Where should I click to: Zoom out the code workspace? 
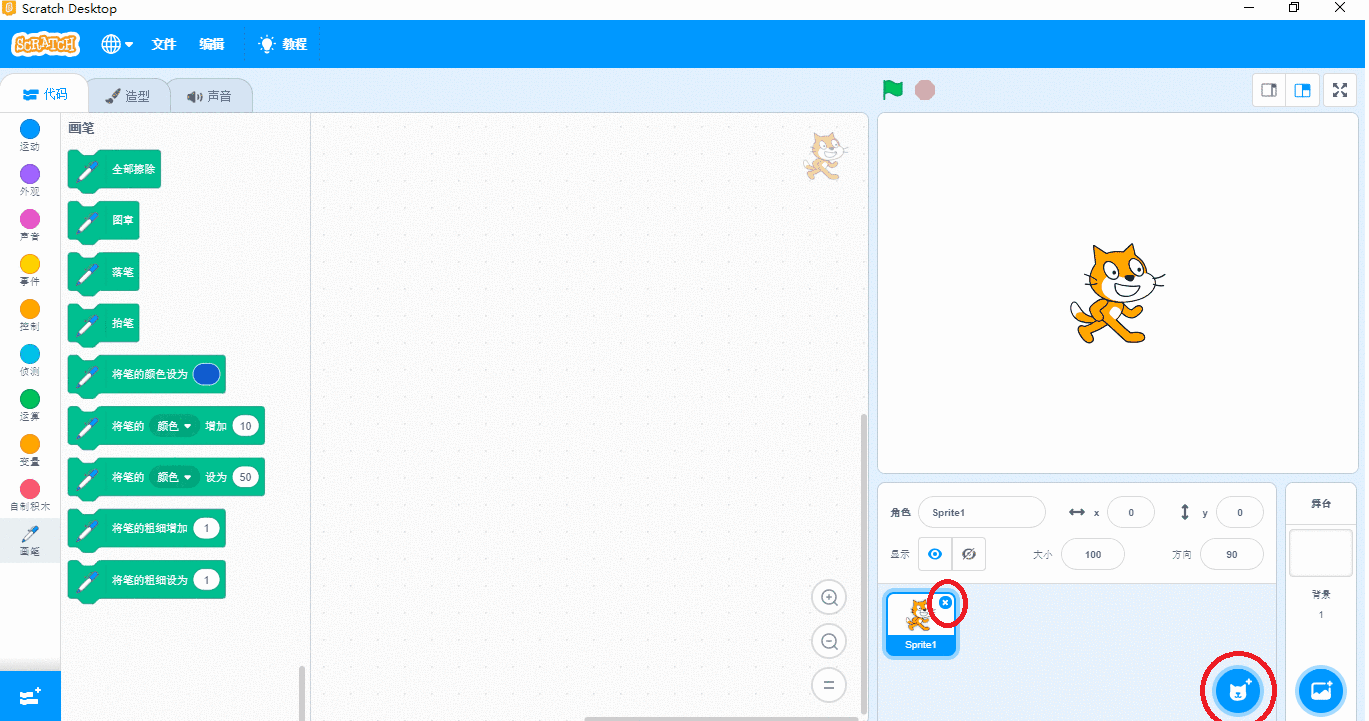click(x=829, y=642)
